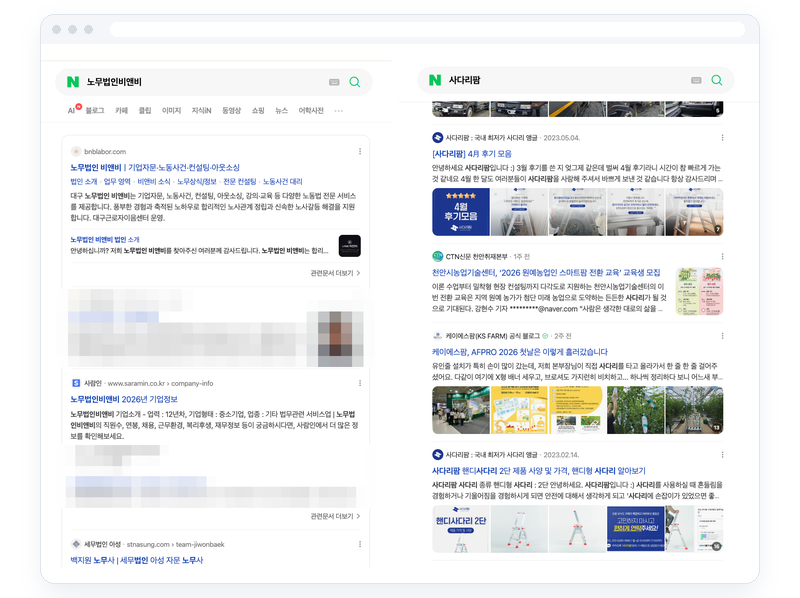Open more options for 사람인 saramin result
Screen dimensions: 800x598
pos(360,383)
